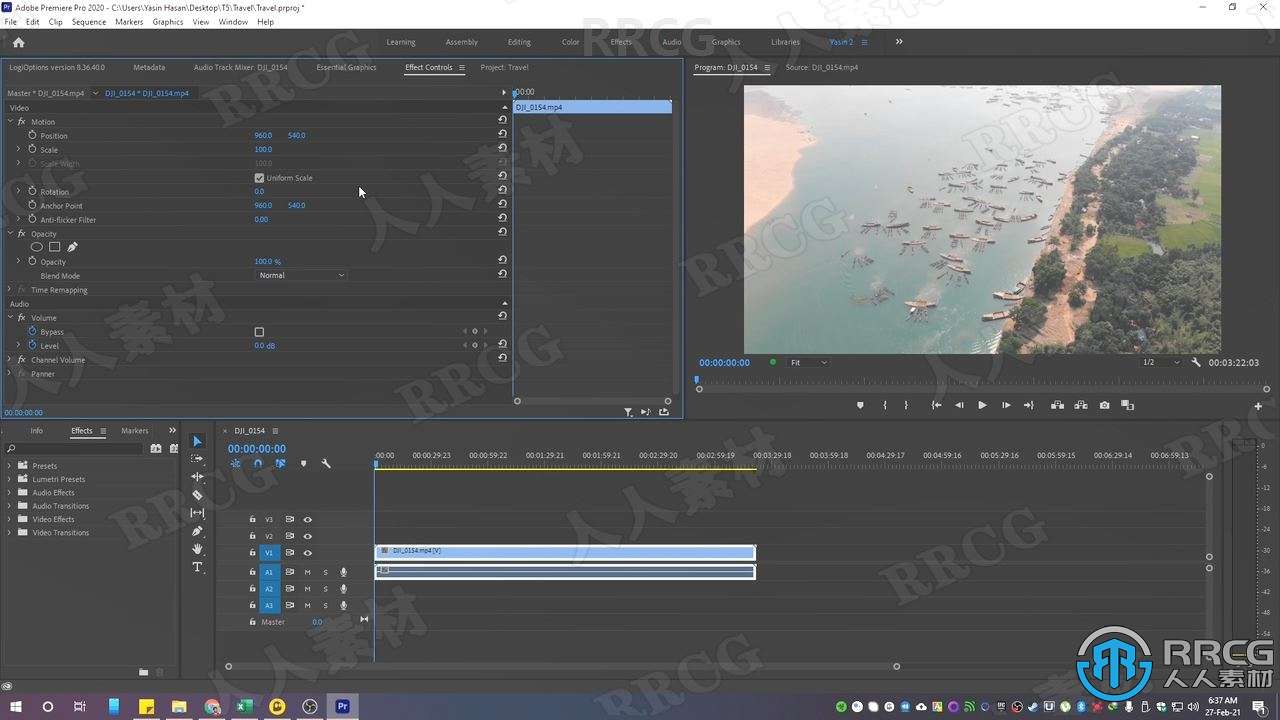
Task: Select the Type tool
Action: (197, 567)
